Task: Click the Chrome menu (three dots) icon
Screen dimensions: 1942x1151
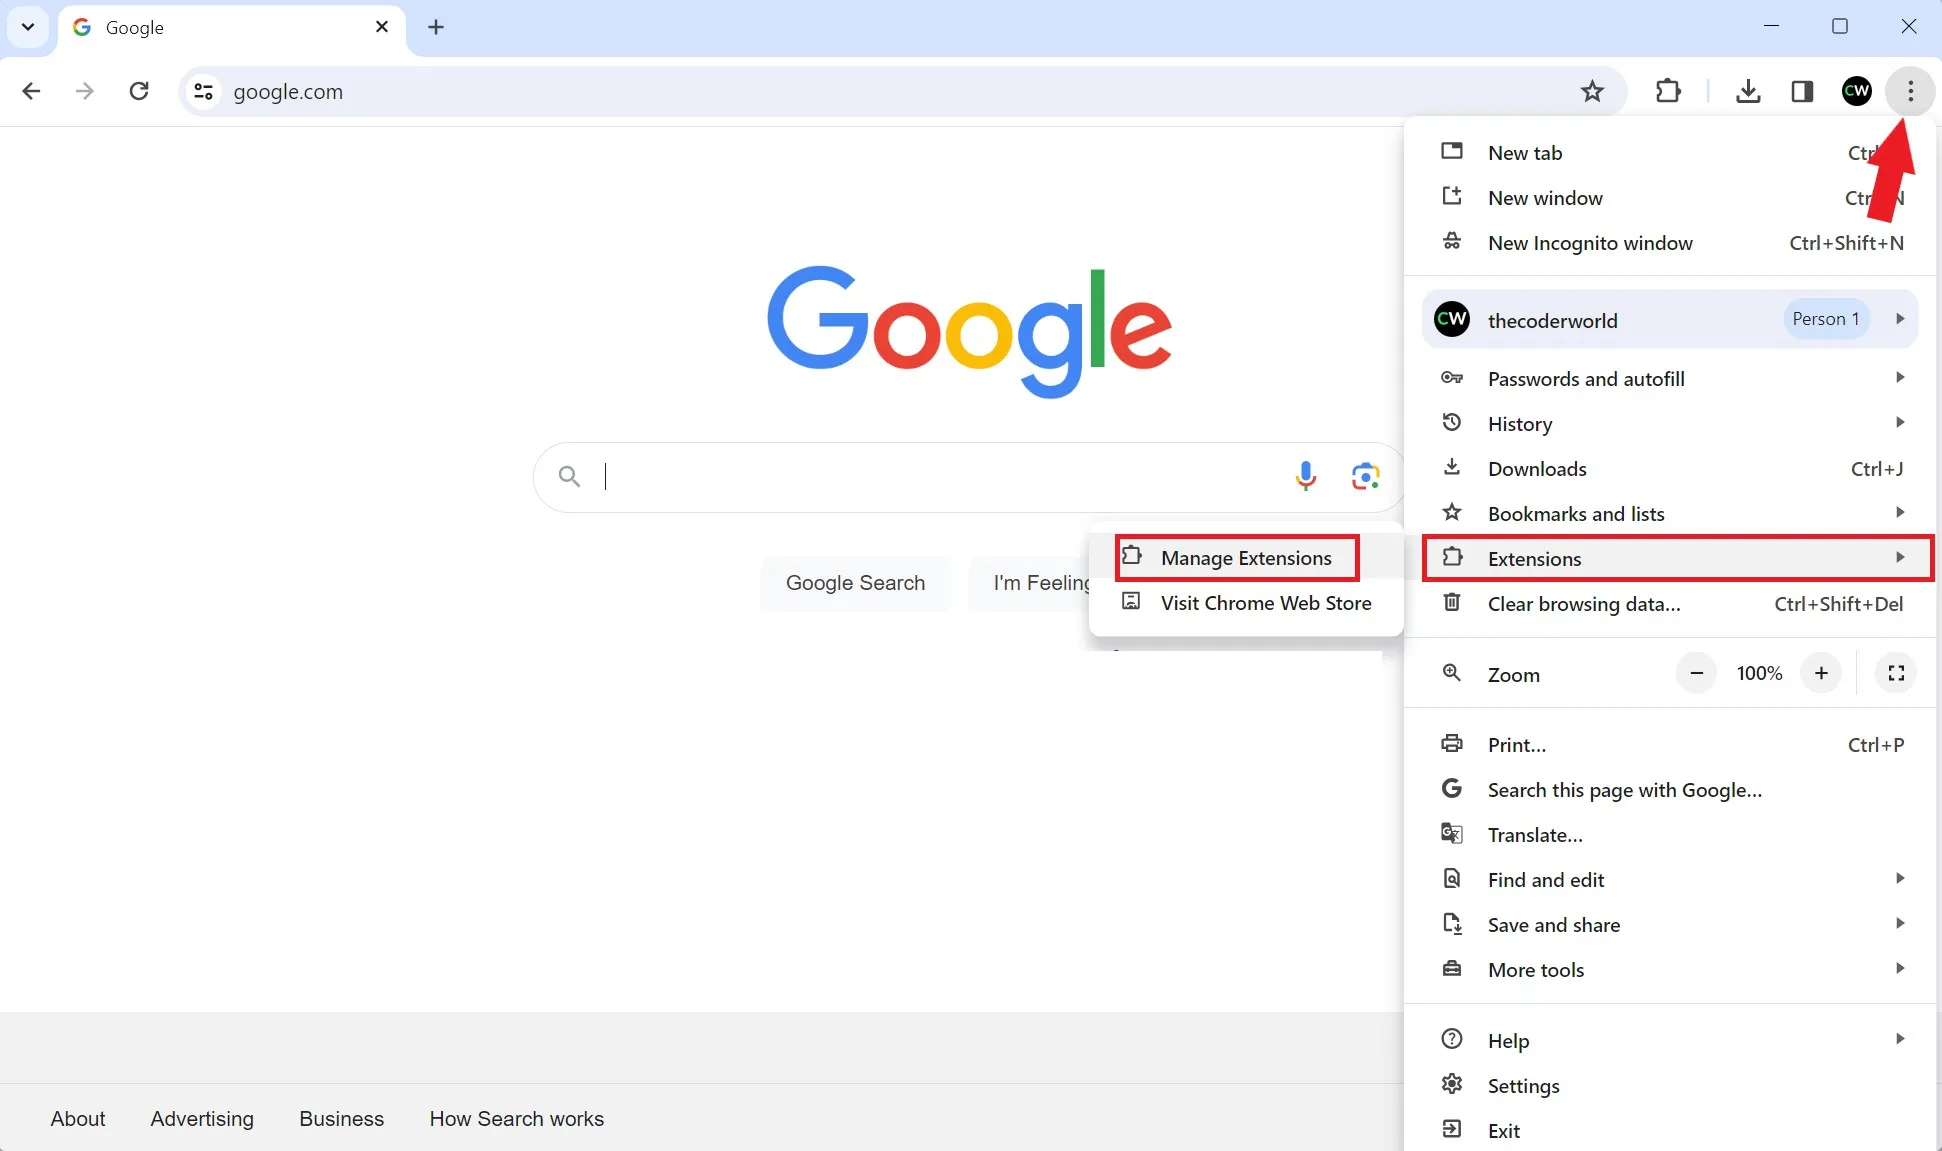Action: (1911, 90)
